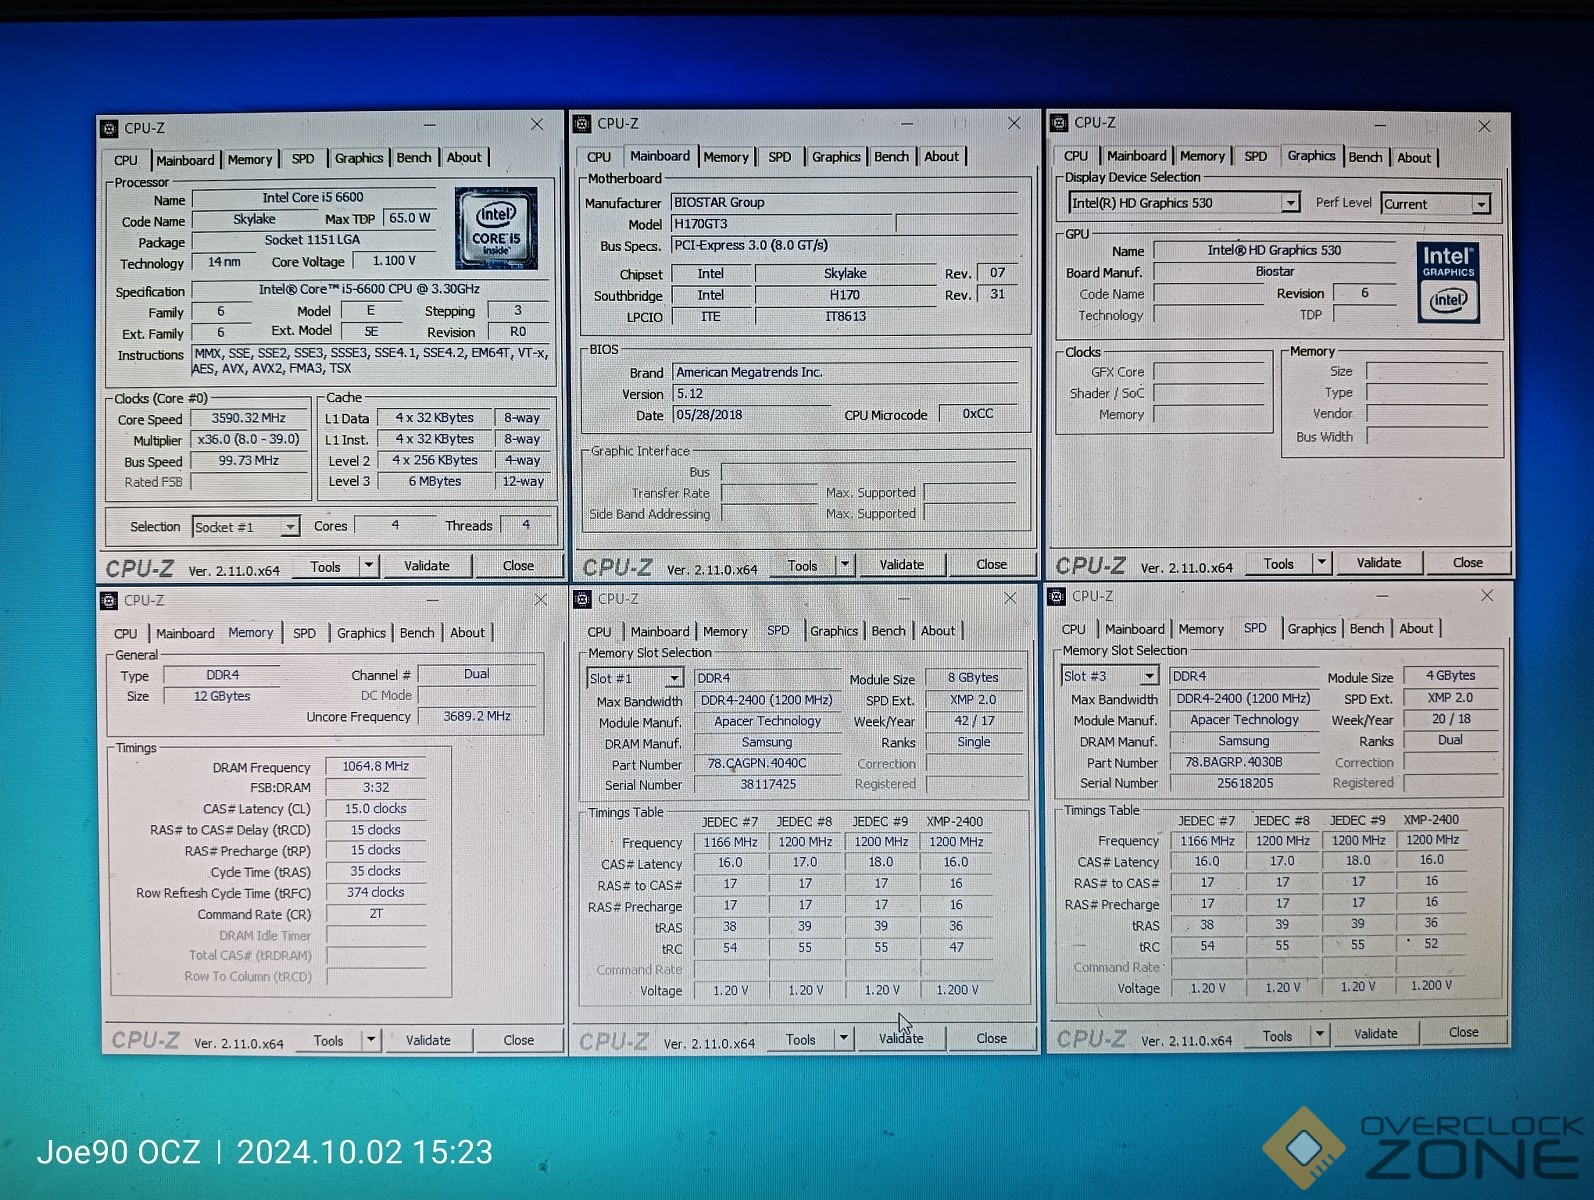The width and height of the screenshot is (1594, 1200).
Task: Click the Week/Year 42 / 17 field
Action: coord(973,721)
